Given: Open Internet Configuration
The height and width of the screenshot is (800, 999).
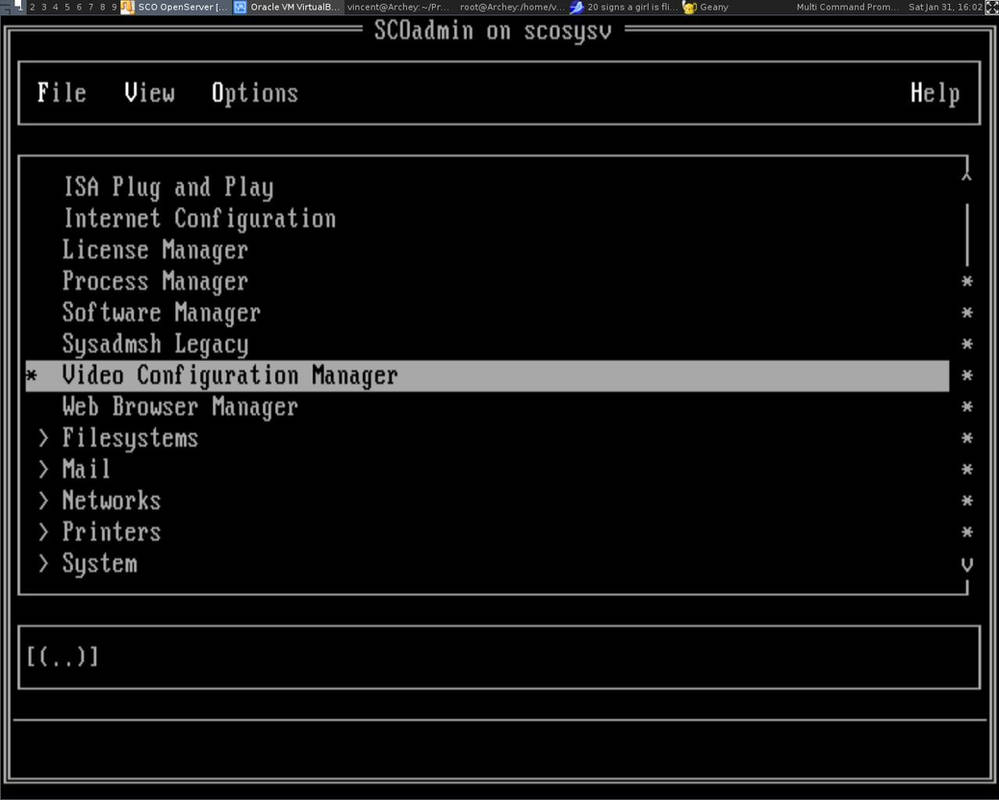Looking at the screenshot, I should pos(199,218).
